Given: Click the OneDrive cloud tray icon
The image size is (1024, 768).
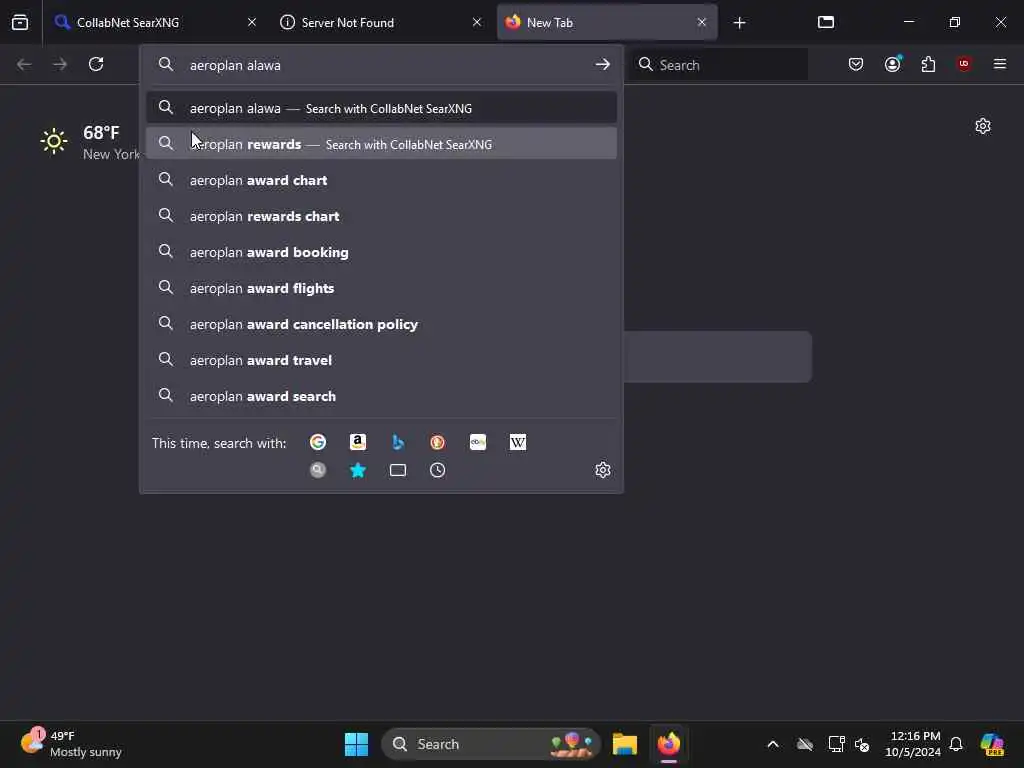Looking at the screenshot, I should tap(805, 744).
